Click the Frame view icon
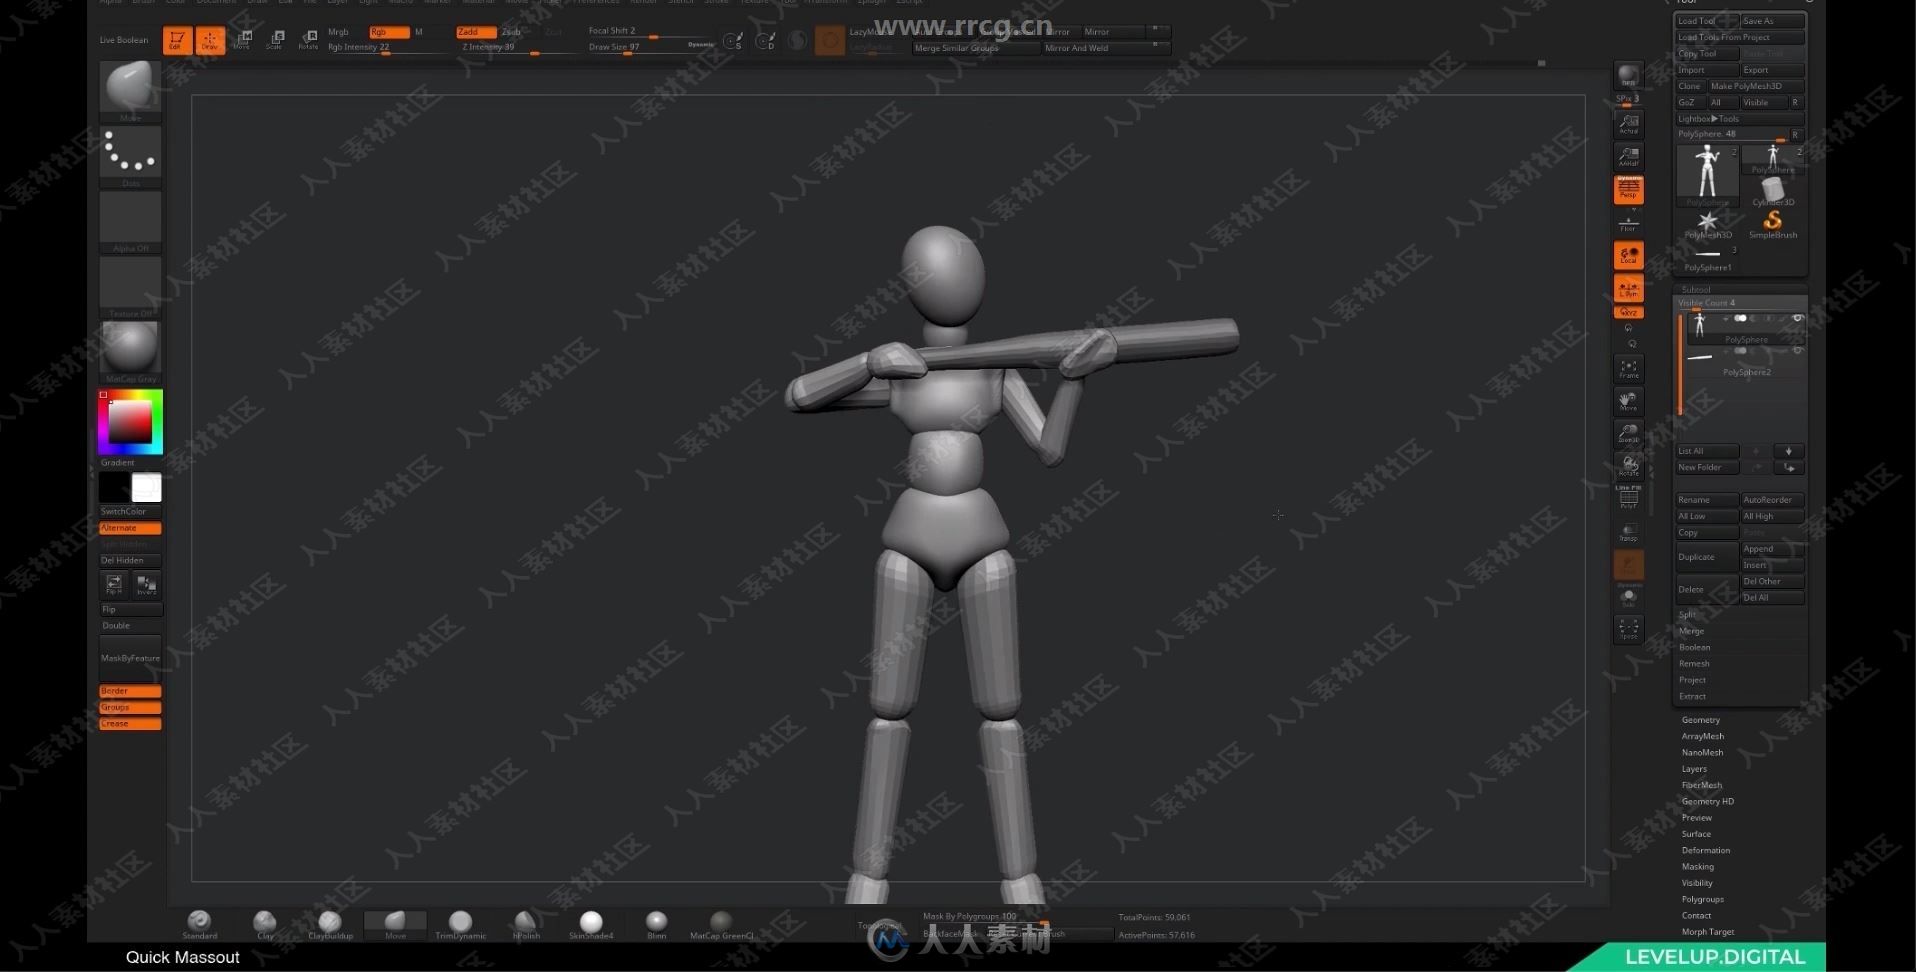The width and height of the screenshot is (1916, 972). click(x=1628, y=368)
